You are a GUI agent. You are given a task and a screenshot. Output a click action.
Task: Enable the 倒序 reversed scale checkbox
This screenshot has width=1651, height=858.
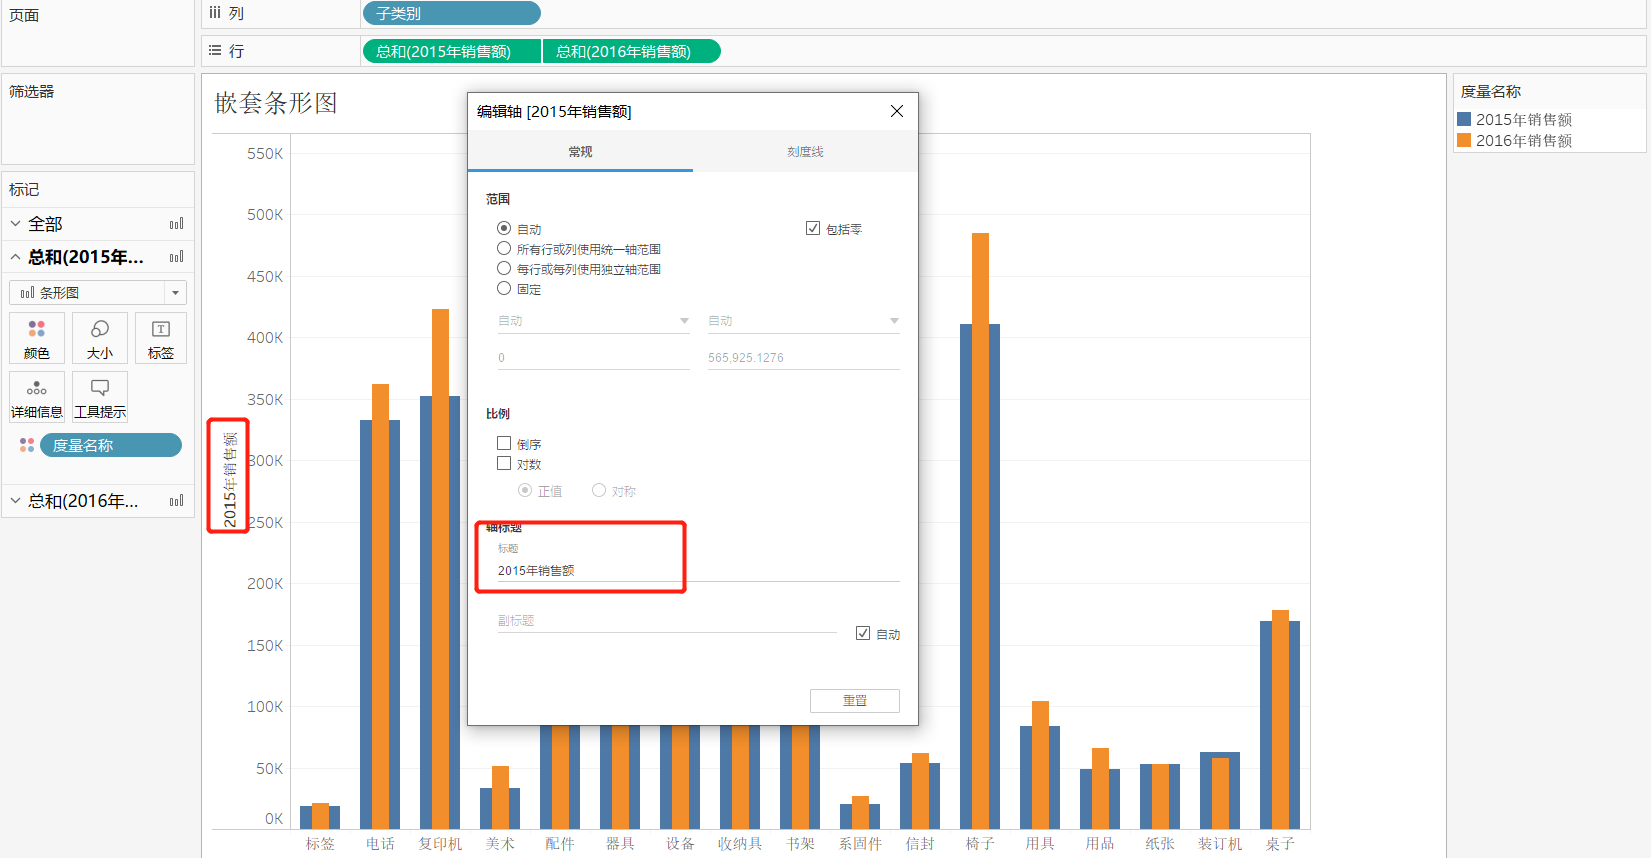click(x=504, y=443)
